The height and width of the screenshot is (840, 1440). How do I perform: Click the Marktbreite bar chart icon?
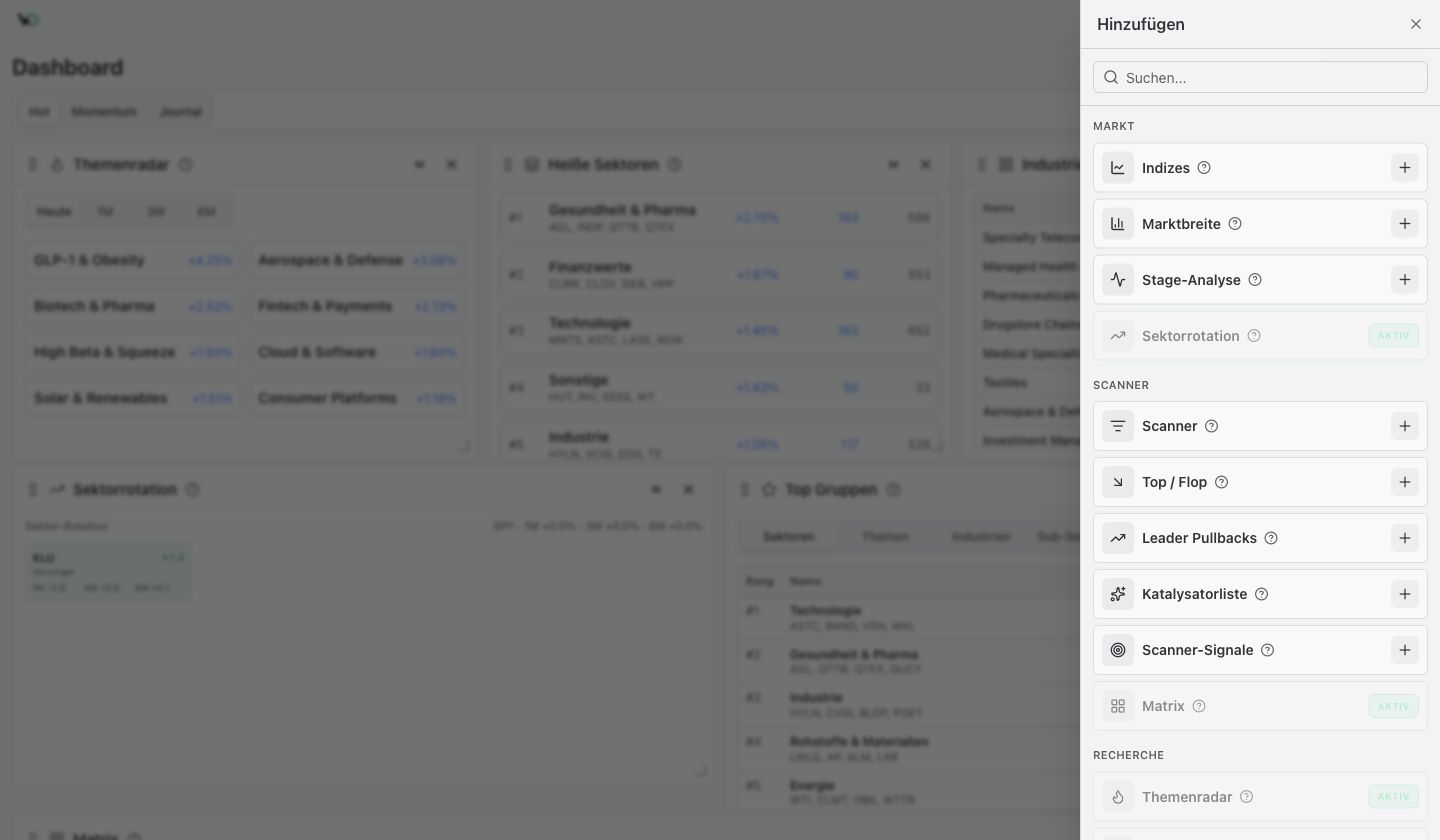tap(1118, 224)
